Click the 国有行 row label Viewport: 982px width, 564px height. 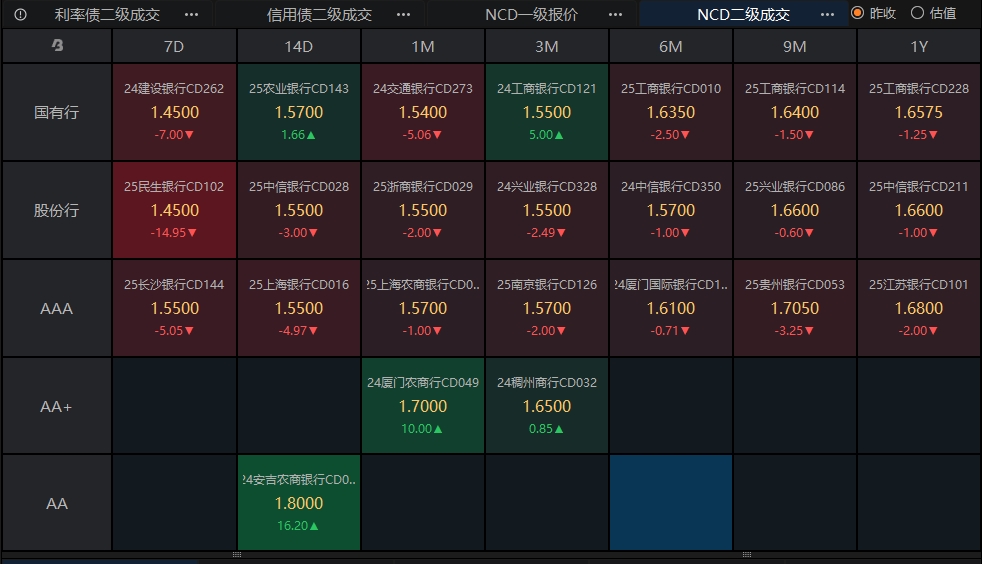(x=56, y=112)
